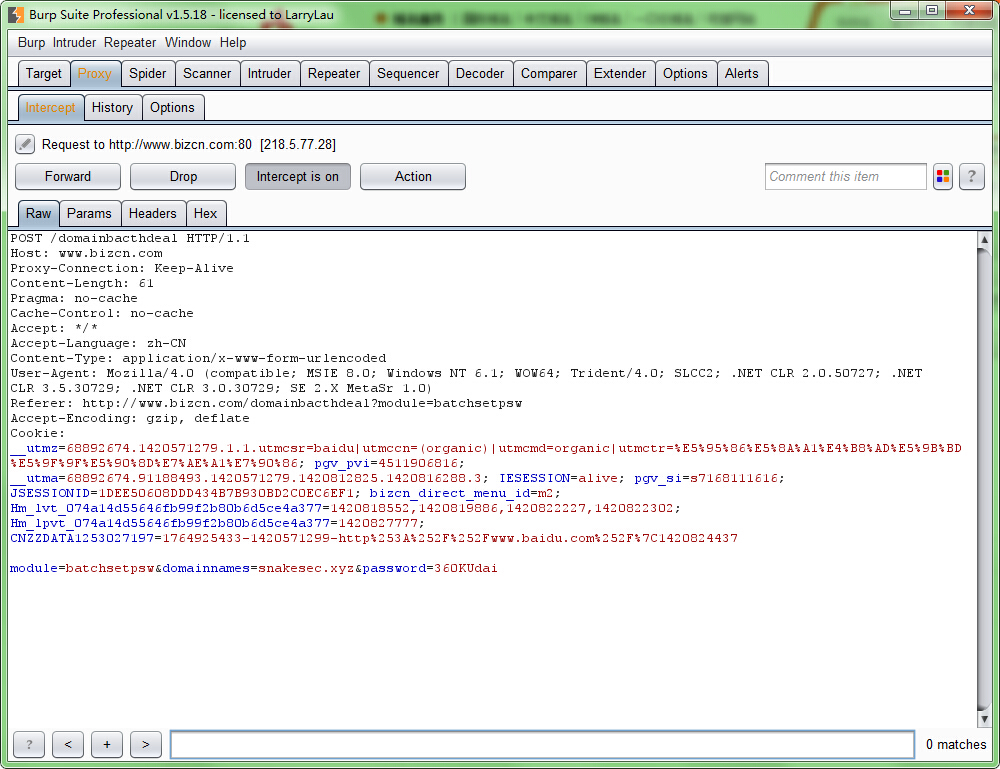Viewport: 1000px width, 769px height.
Task: Open the Proxy History sub-tab
Action: pos(112,107)
